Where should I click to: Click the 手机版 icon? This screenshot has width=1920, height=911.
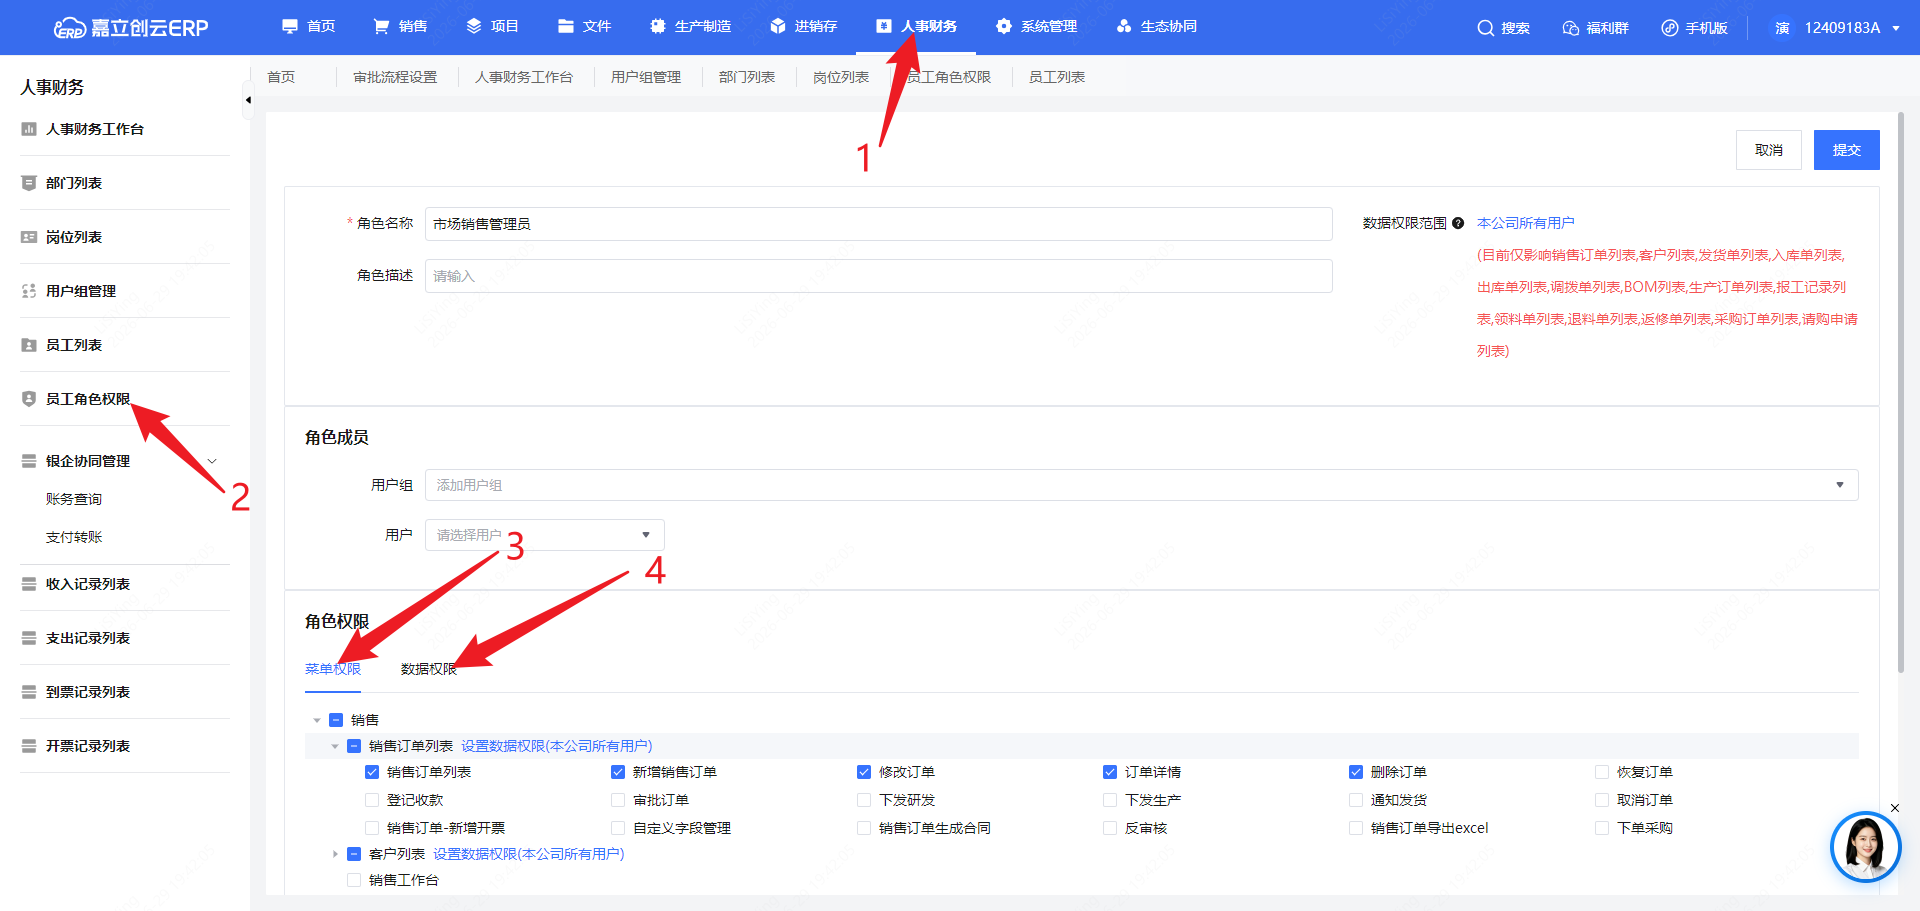pyautogui.click(x=1670, y=28)
